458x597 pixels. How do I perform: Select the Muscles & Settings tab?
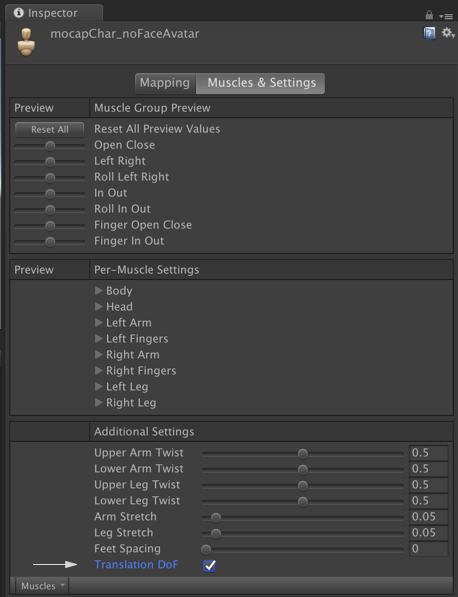pyautogui.click(x=261, y=83)
